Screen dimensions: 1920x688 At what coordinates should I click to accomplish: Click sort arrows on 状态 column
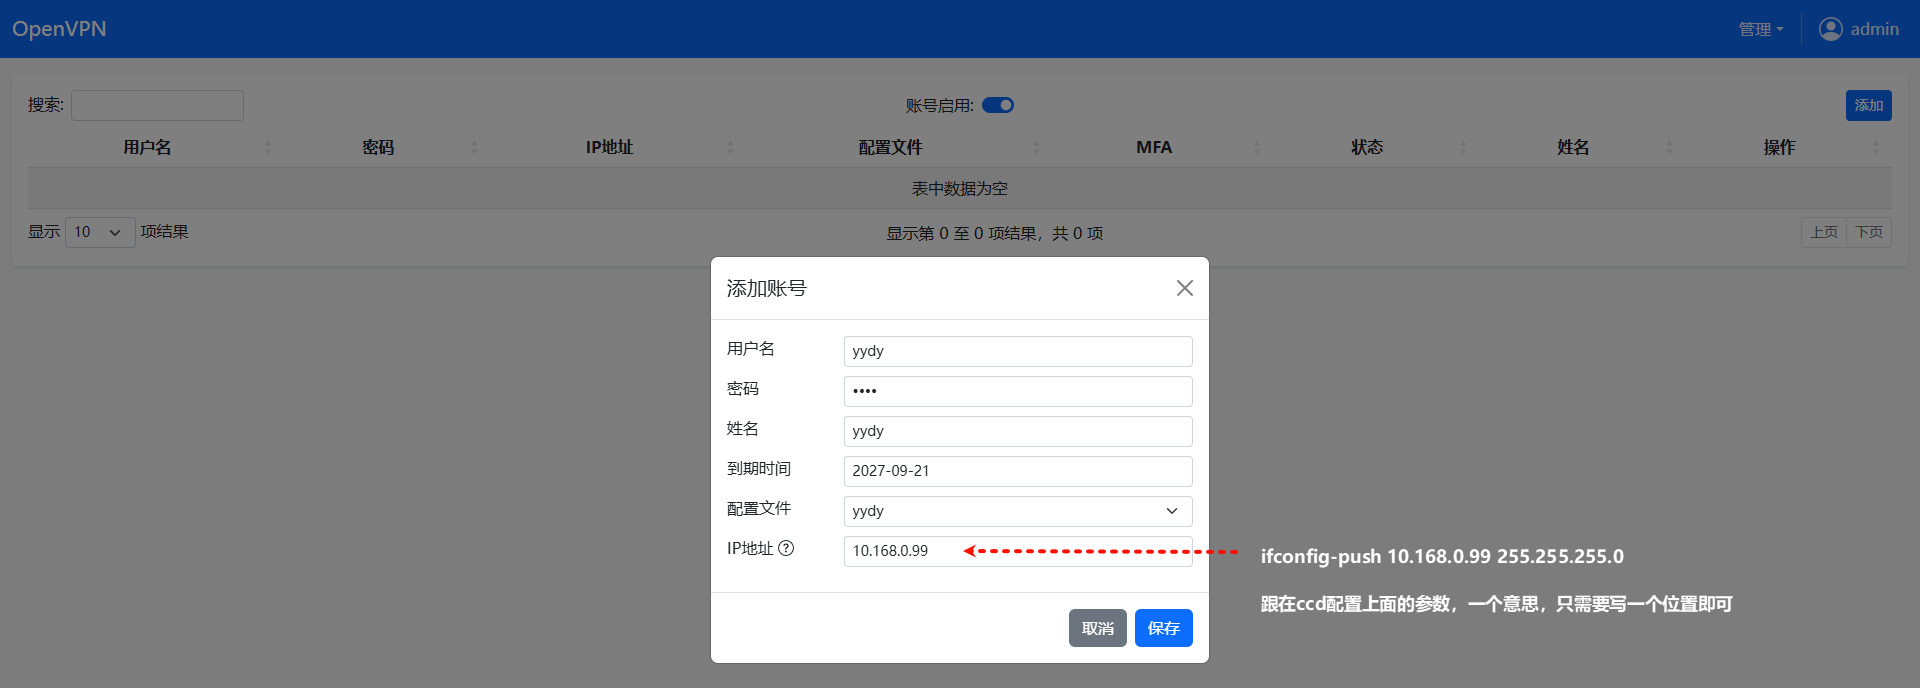pyautogui.click(x=1463, y=147)
